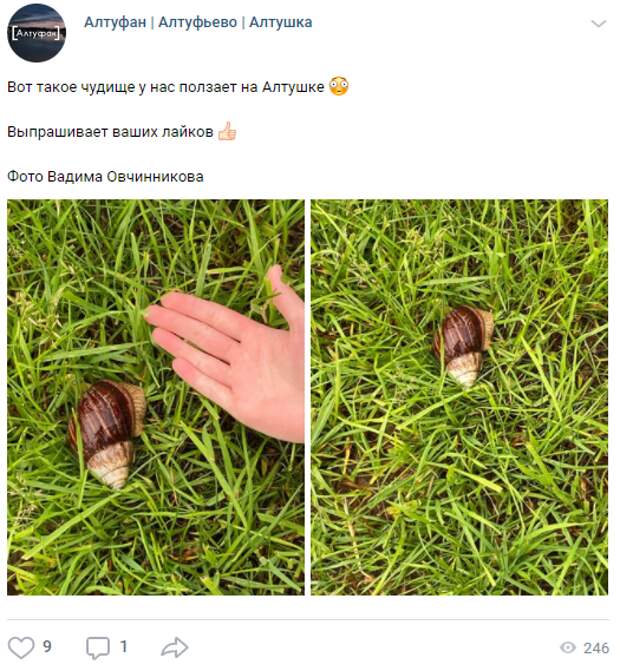
Task: Like the post with the heart icon
Action: pyautogui.click(x=21, y=647)
